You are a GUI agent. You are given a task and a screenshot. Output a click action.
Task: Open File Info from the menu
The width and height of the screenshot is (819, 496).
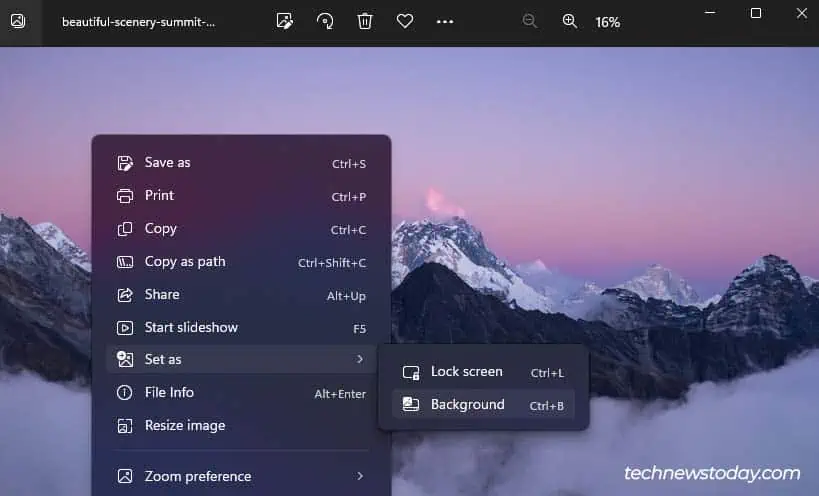pos(241,393)
